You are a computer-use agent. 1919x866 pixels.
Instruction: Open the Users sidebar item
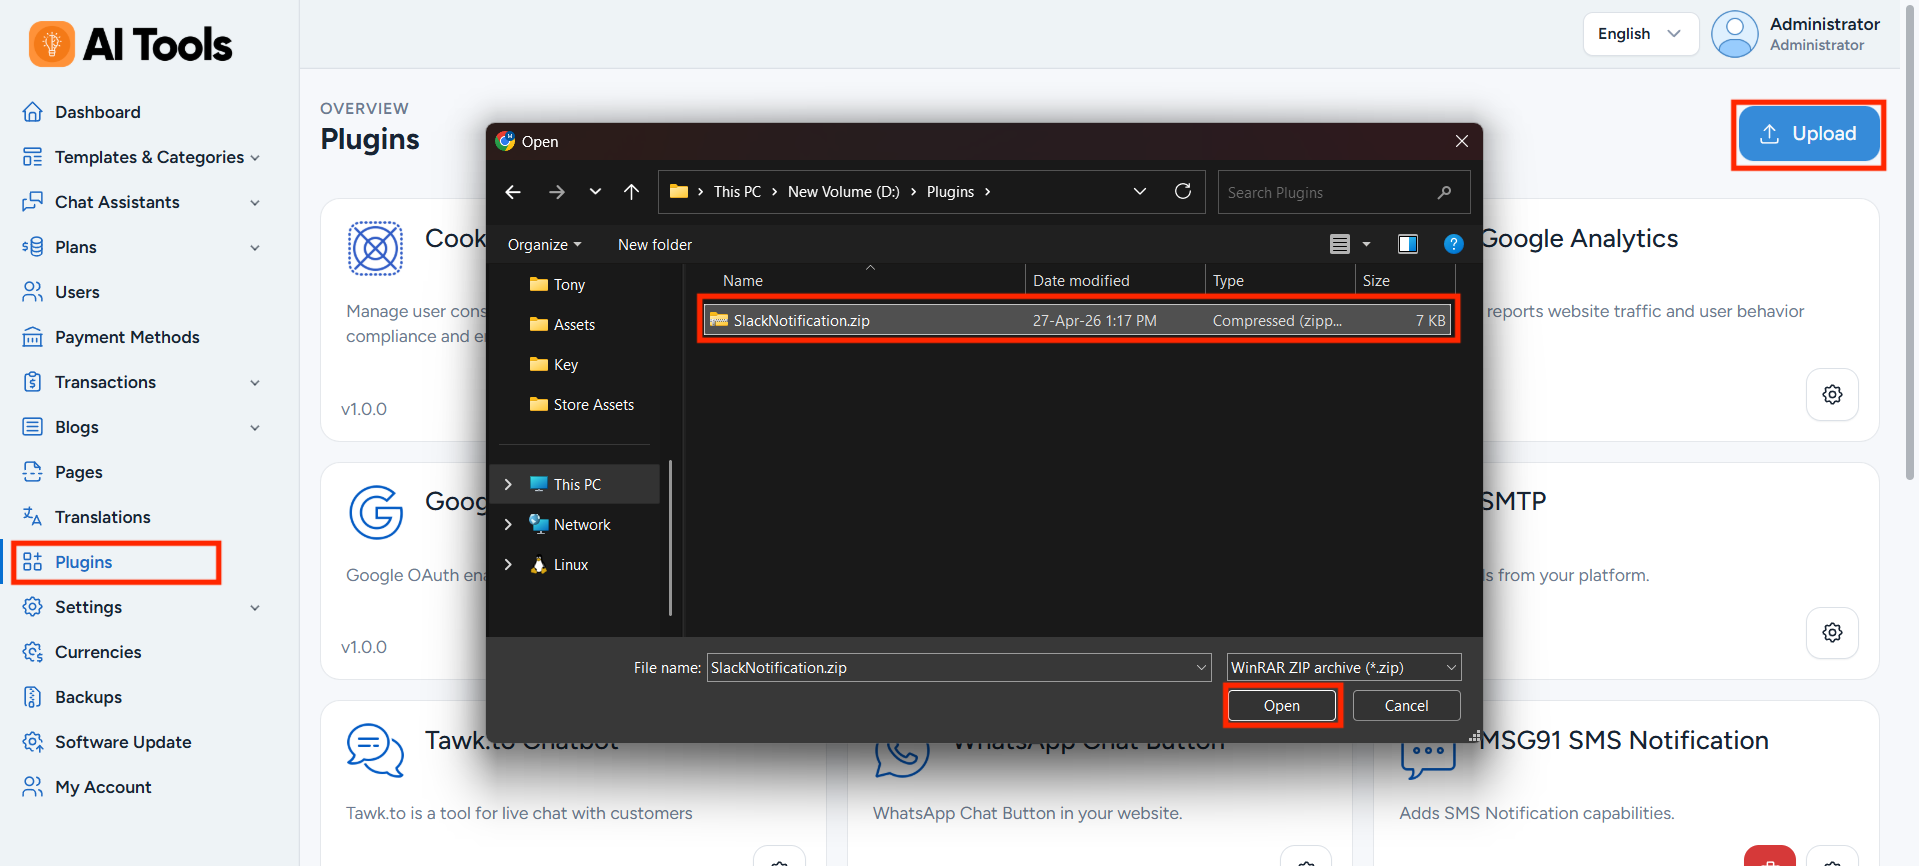[x=77, y=292]
